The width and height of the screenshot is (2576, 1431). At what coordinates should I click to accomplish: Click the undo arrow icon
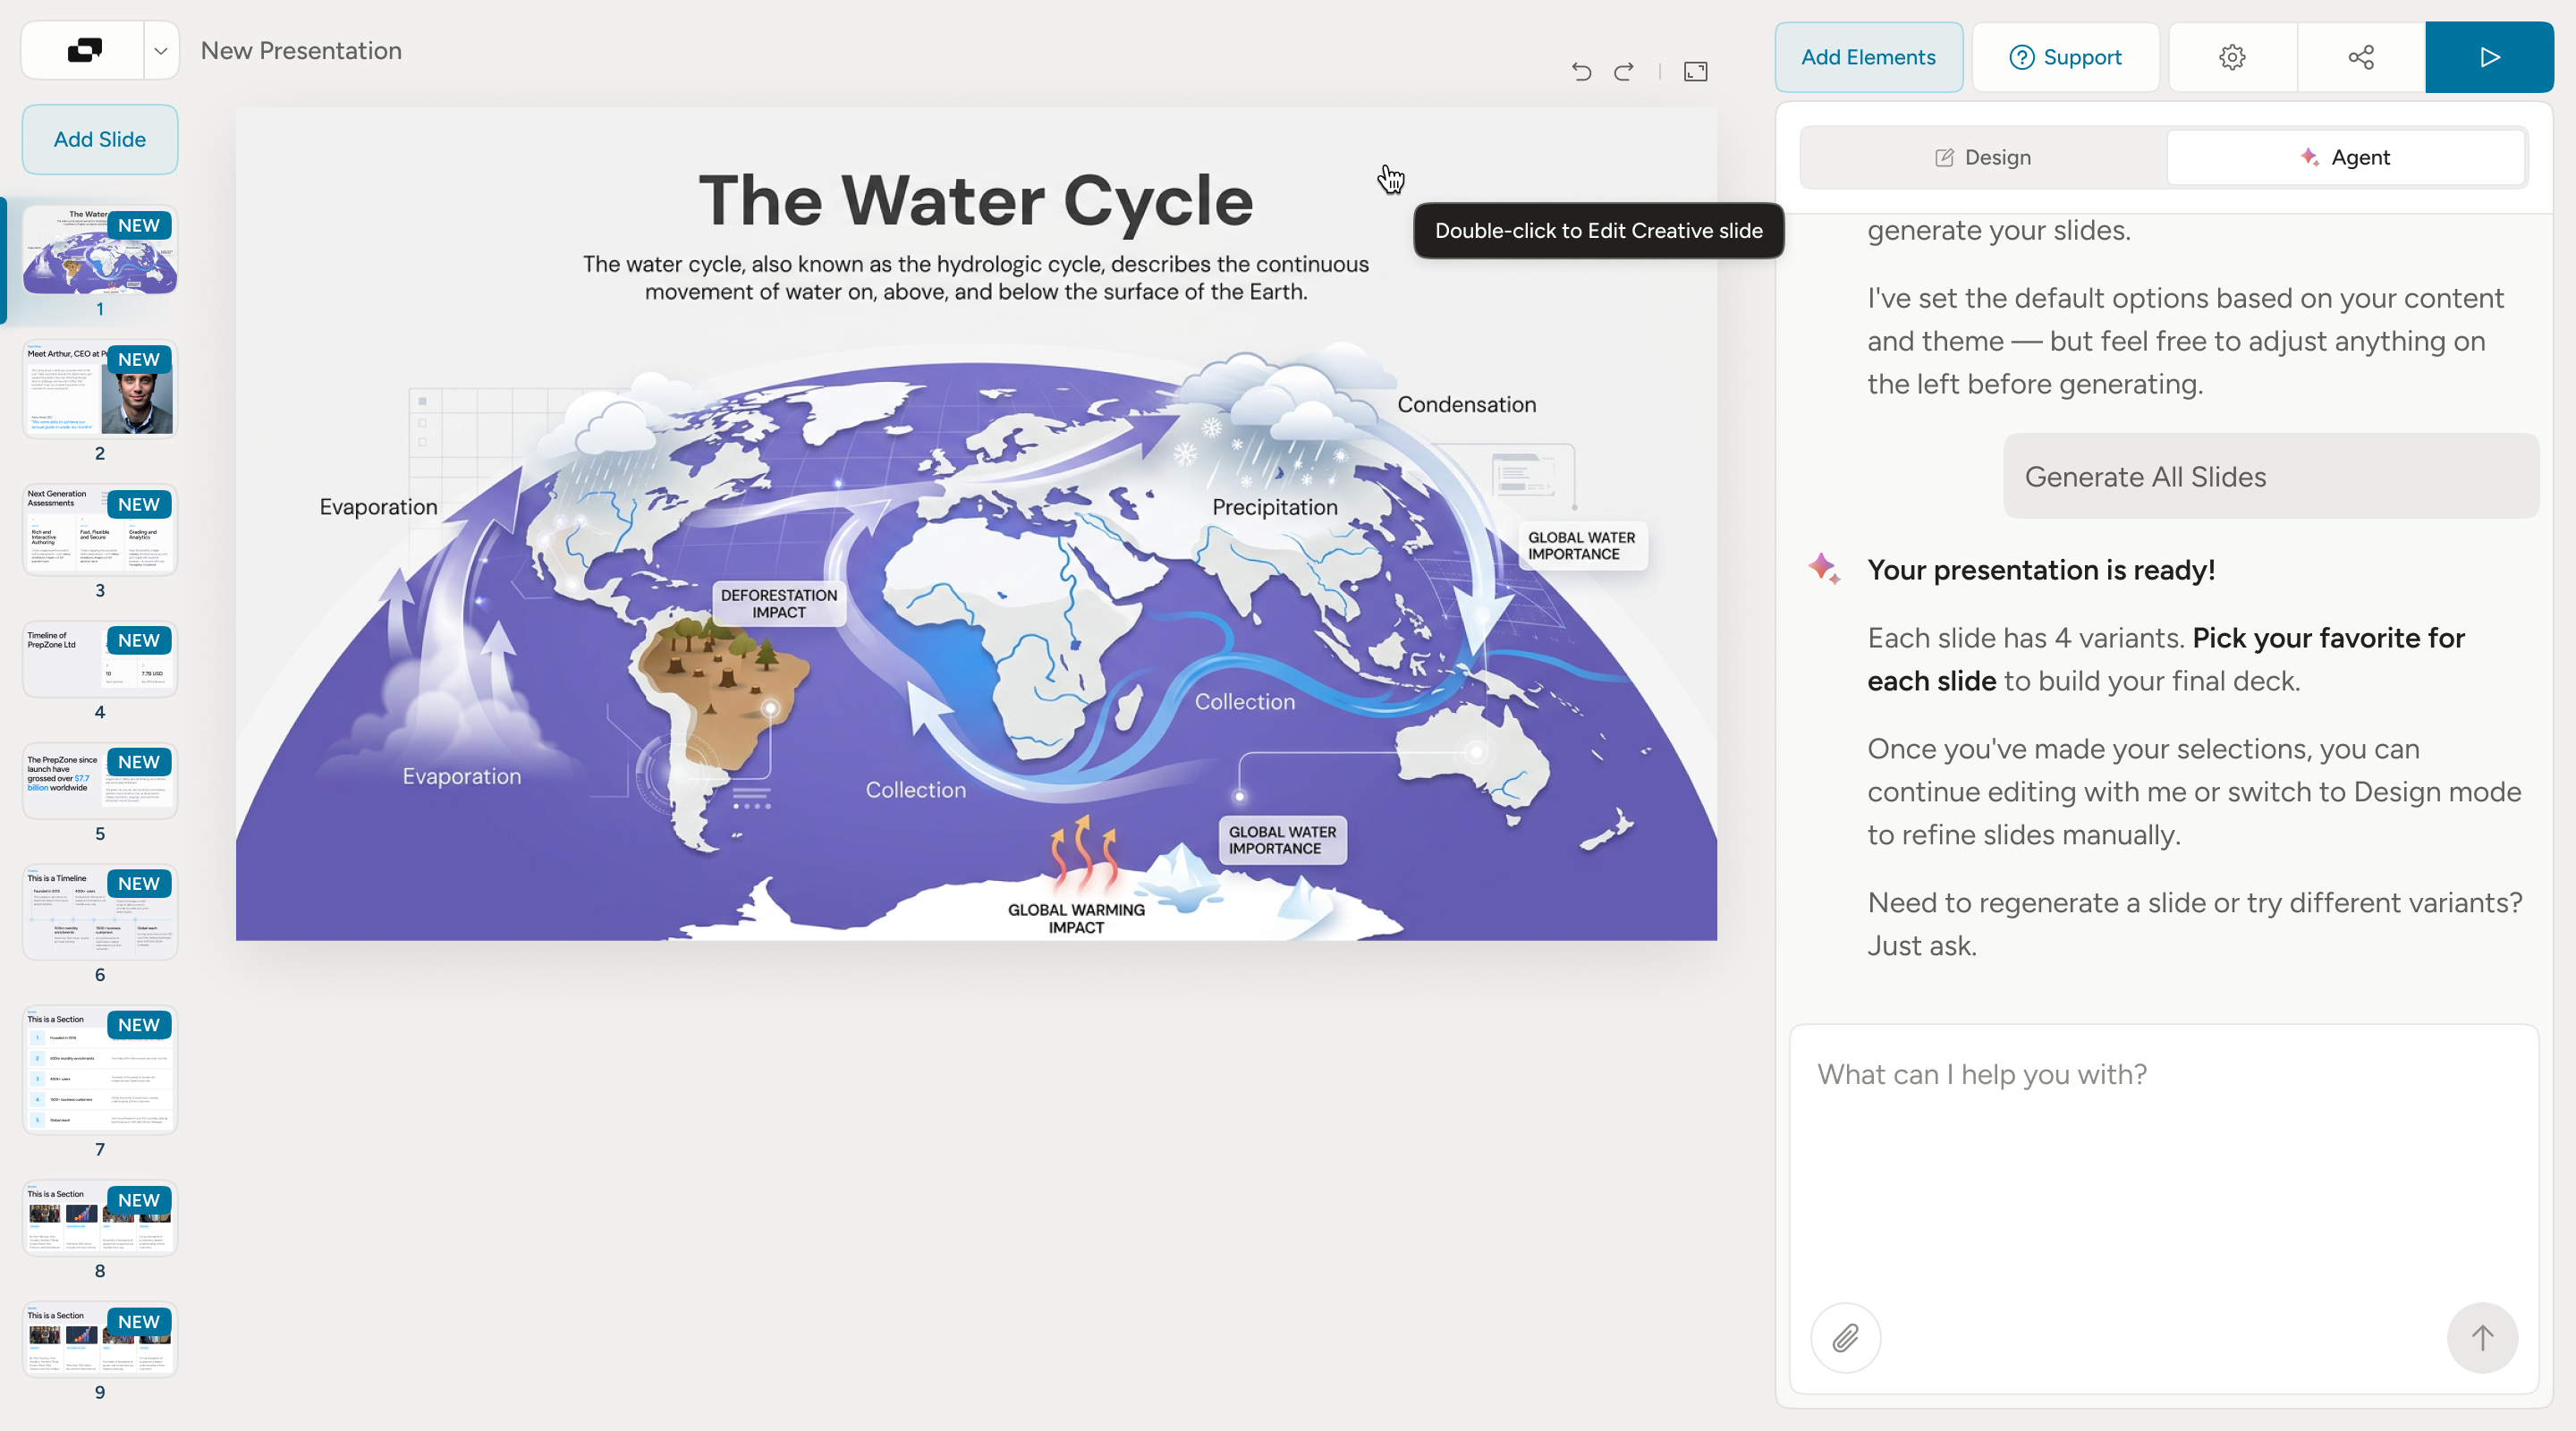tap(1581, 71)
